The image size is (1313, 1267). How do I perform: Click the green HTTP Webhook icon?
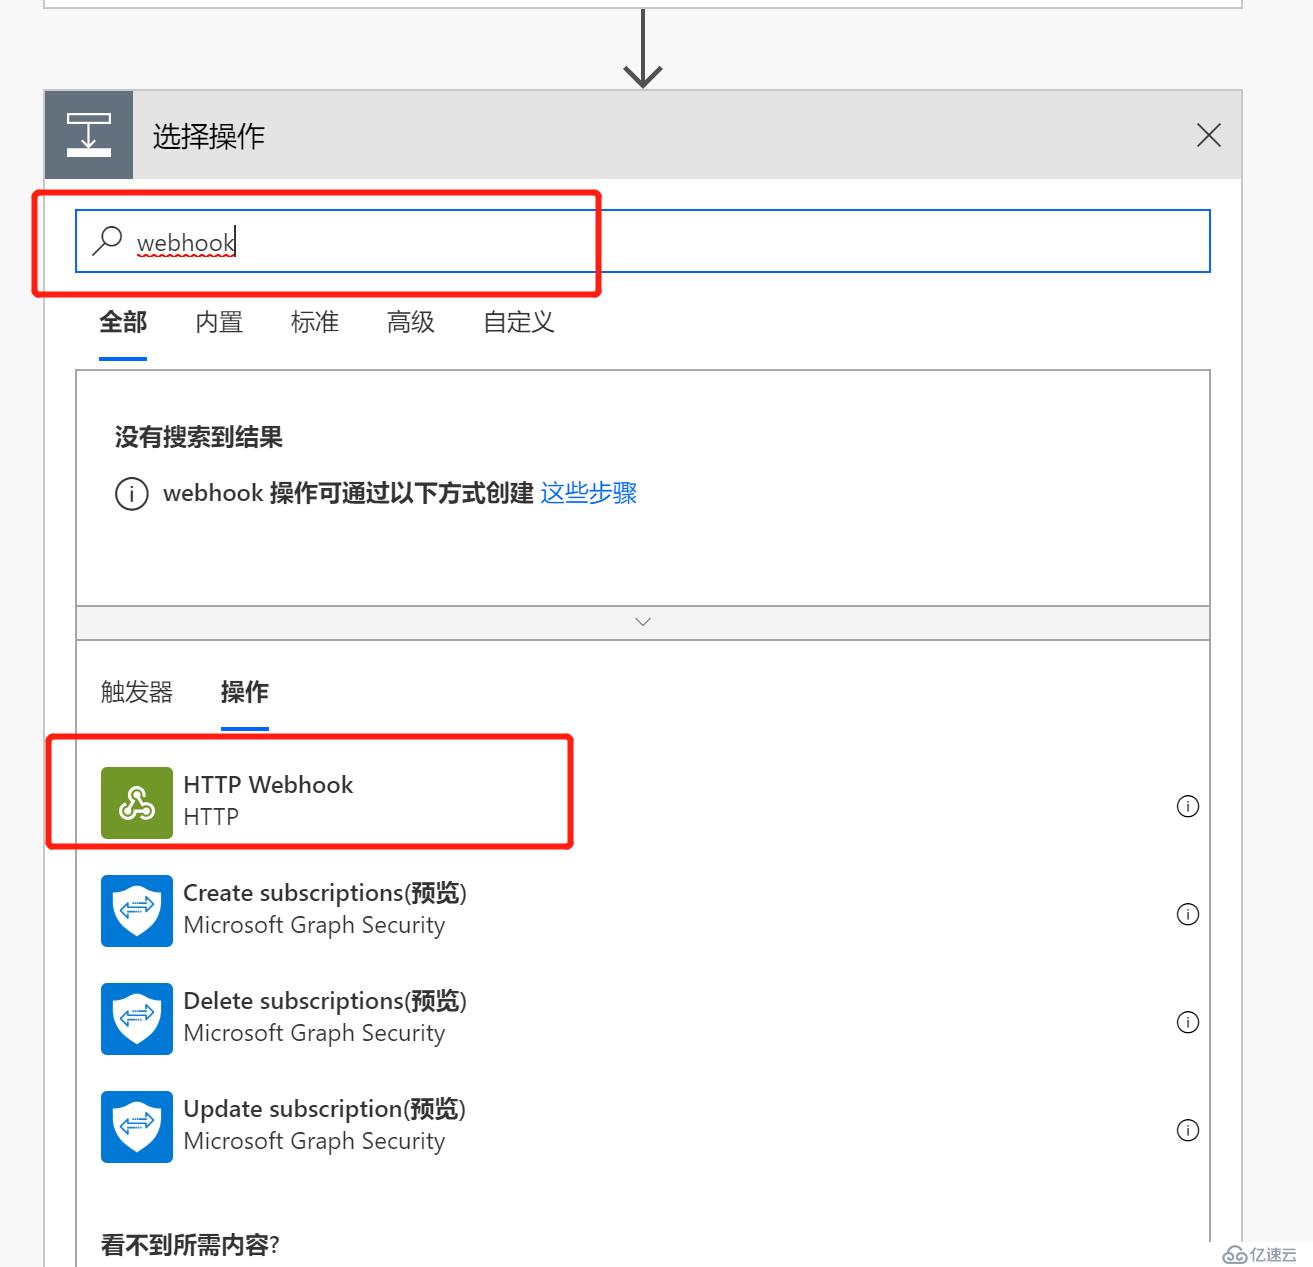tap(137, 802)
